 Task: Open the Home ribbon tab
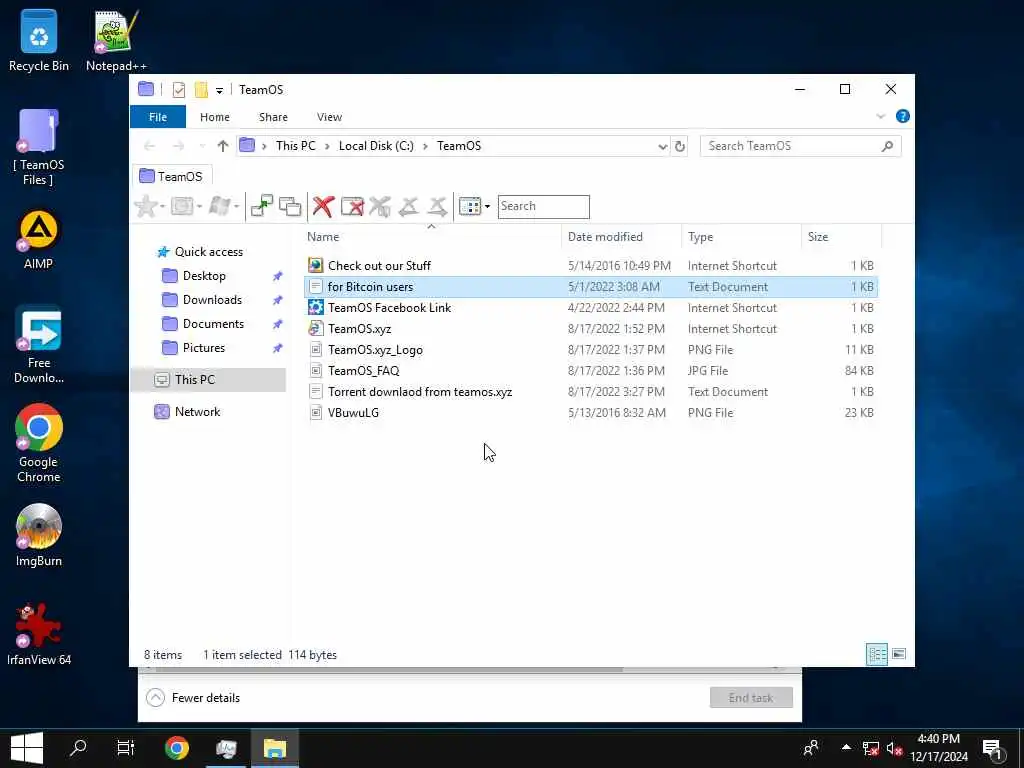[x=215, y=117]
